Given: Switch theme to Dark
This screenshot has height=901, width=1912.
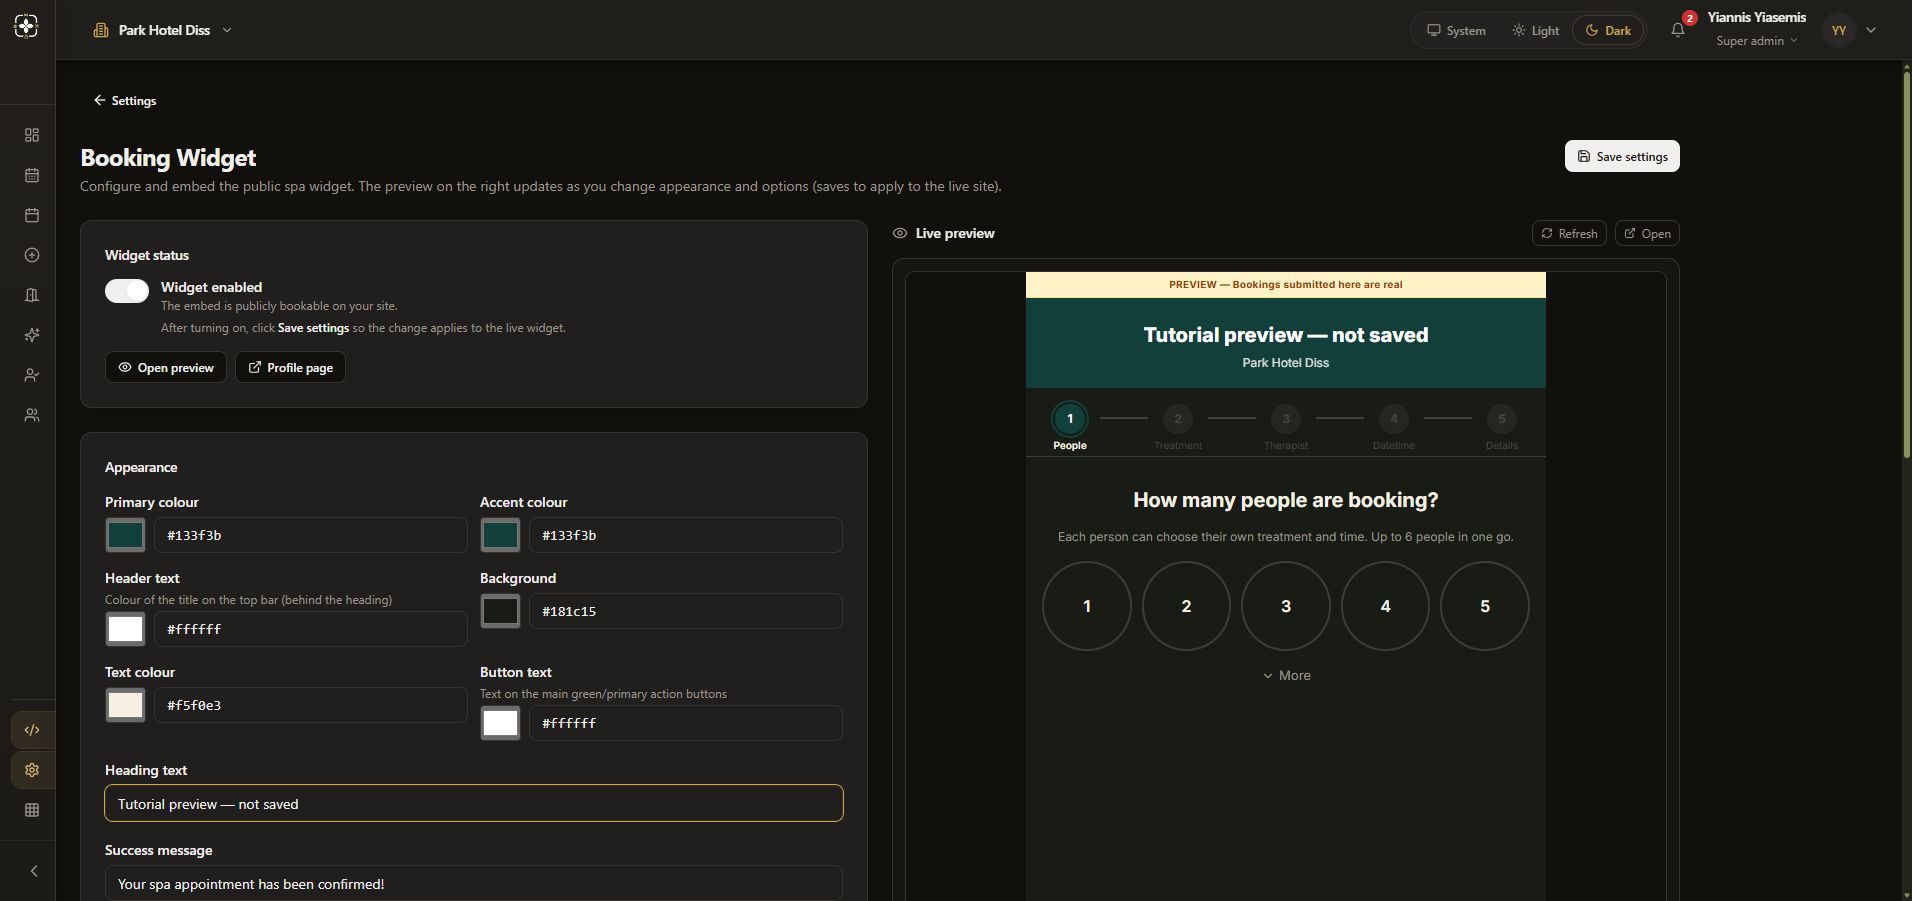Looking at the screenshot, I should click(x=1608, y=30).
